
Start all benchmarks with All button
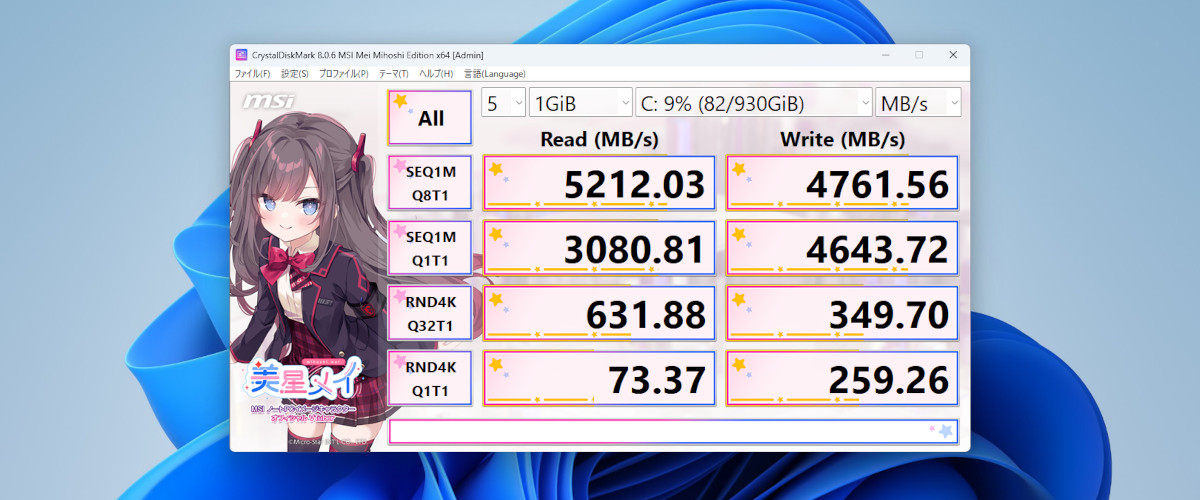tap(430, 118)
